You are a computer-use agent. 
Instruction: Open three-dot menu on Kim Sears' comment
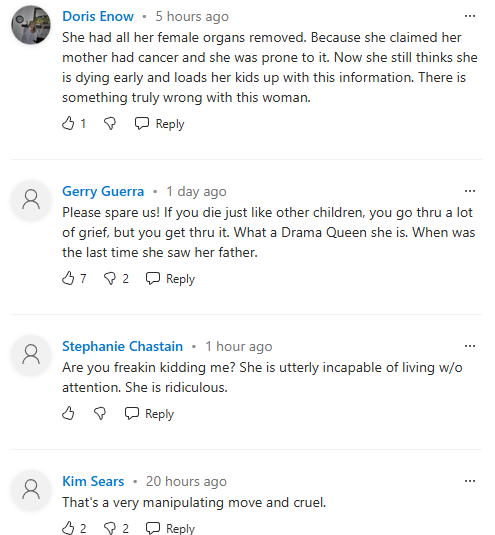point(470,481)
